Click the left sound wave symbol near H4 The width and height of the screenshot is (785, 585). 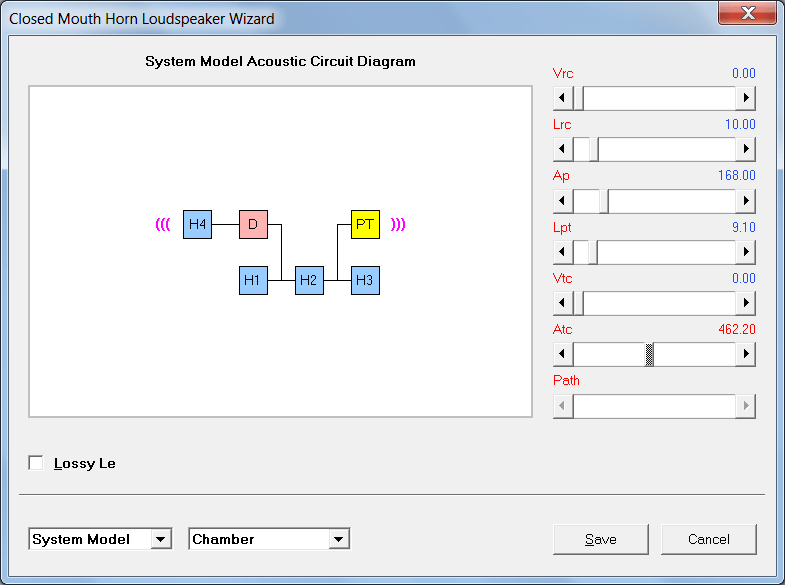coord(163,224)
